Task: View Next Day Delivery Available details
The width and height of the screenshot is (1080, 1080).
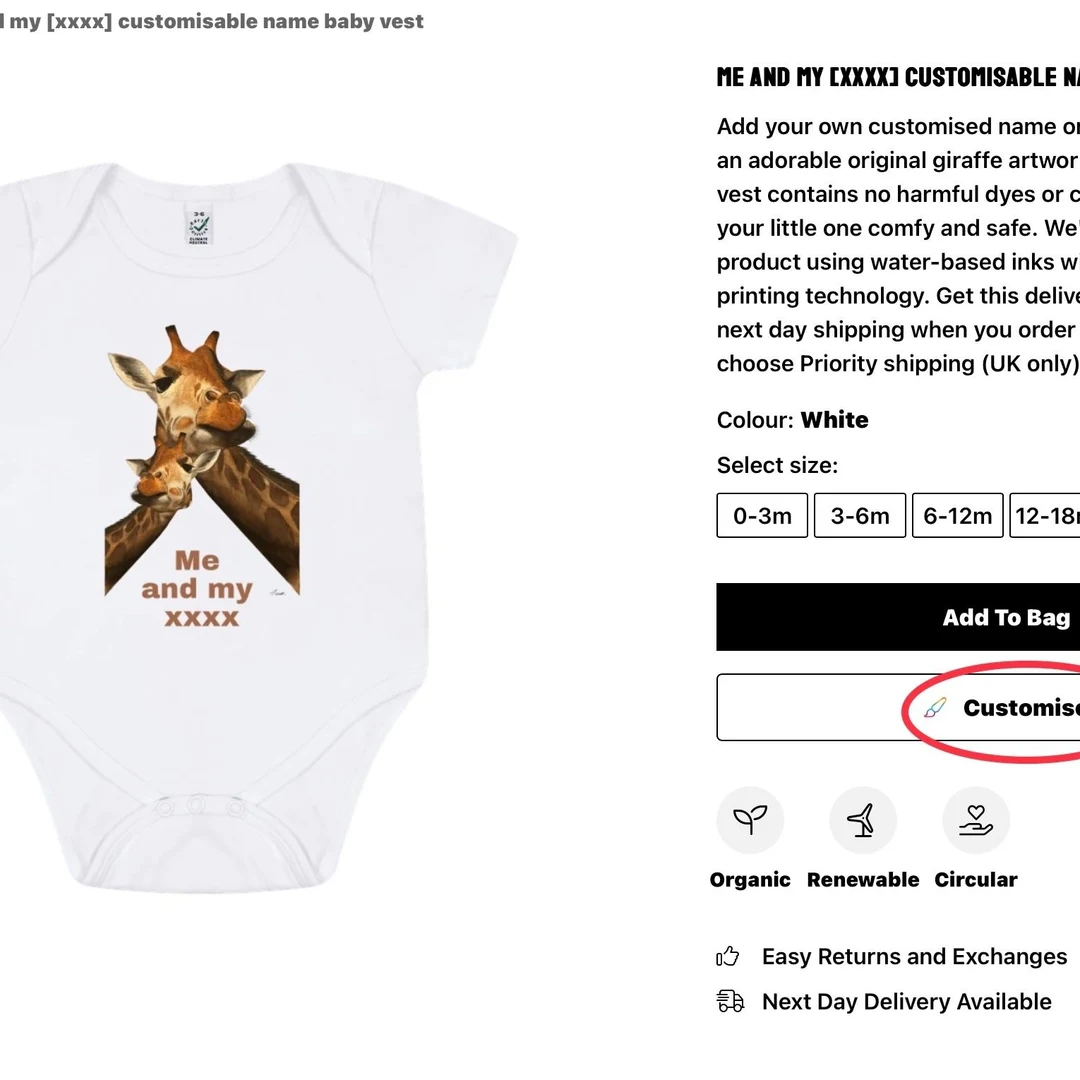Action: click(x=906, y=1001)
